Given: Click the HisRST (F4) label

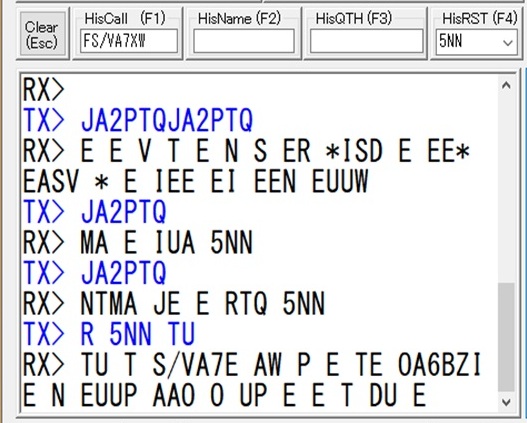Looking at the screenshot, I should tap(480, 18).
